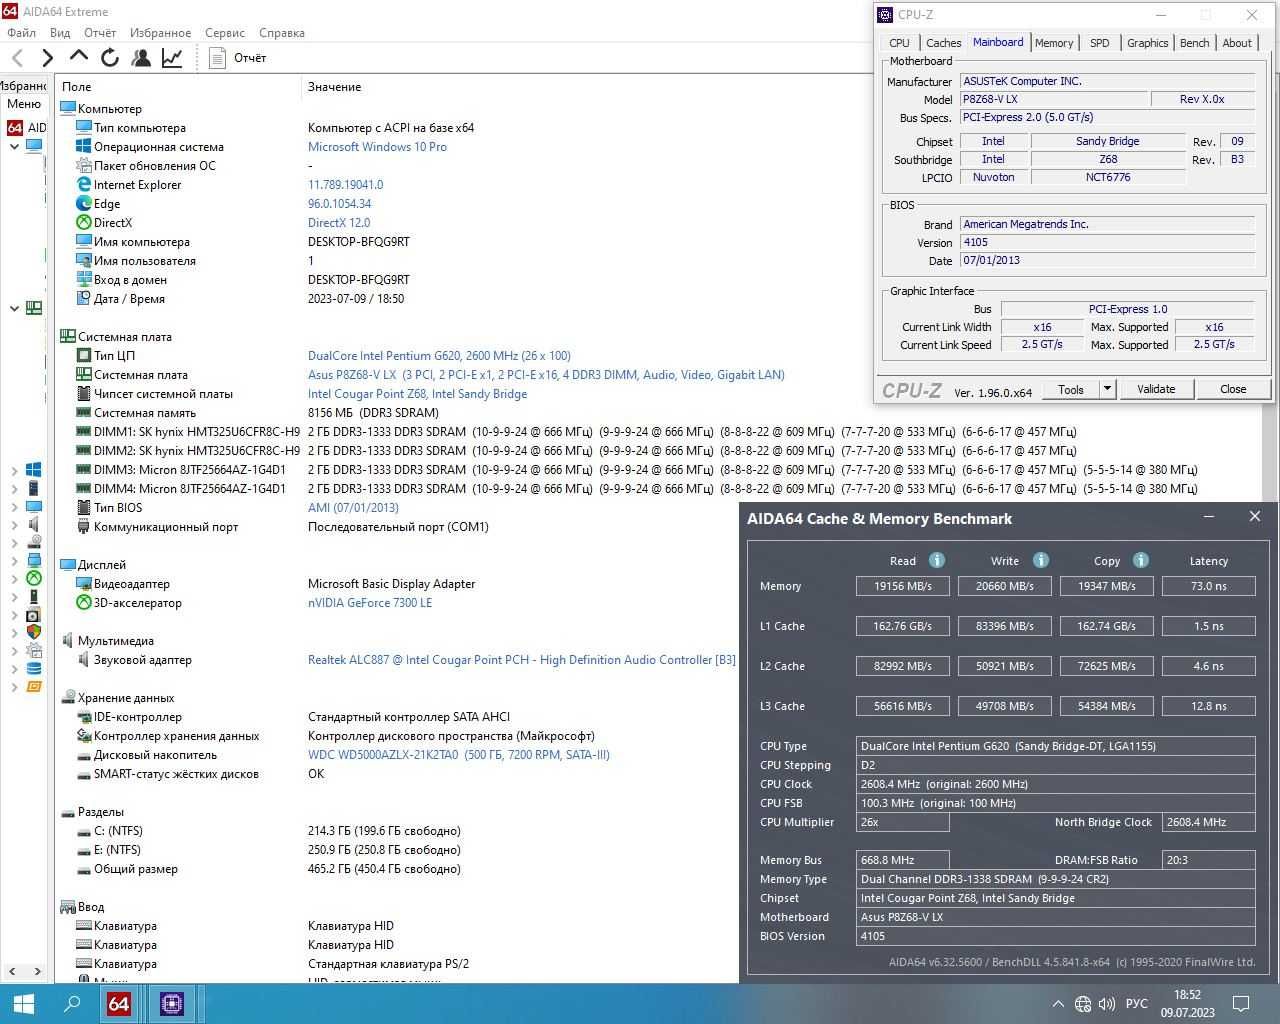Open the notification center icon
This screenshot has width=1280, height=1024.
(1242, 1004)
